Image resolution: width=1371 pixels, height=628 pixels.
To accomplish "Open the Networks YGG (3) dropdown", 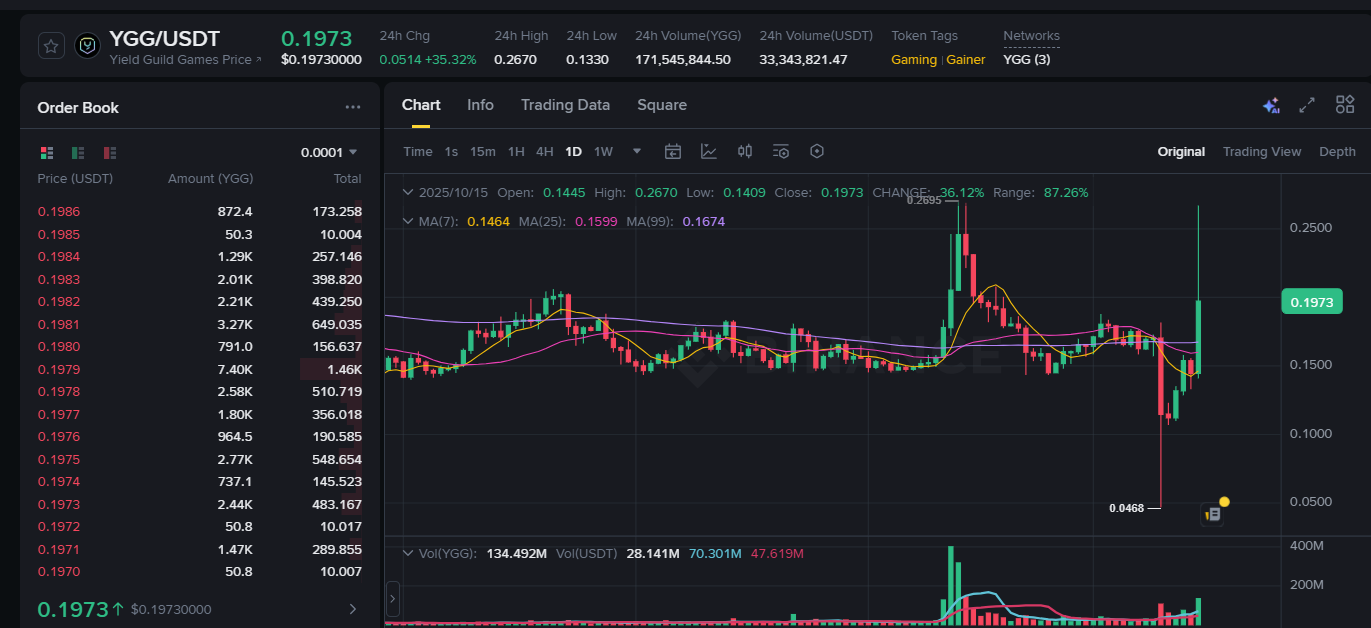I will tap(1027, 59).
